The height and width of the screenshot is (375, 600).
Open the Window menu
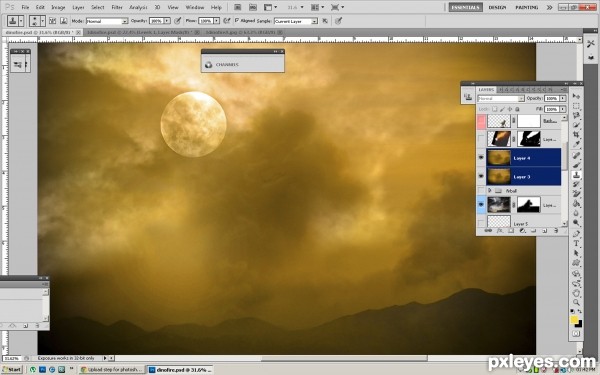[194, 7]
